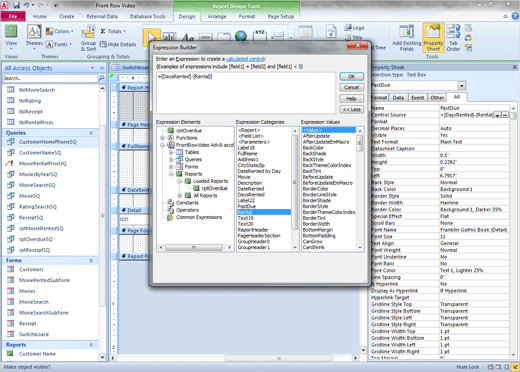The width and height of the screenshot is (520, 372).
Task: Click Help in Expression Builder
Action: [x=351, y=98]
